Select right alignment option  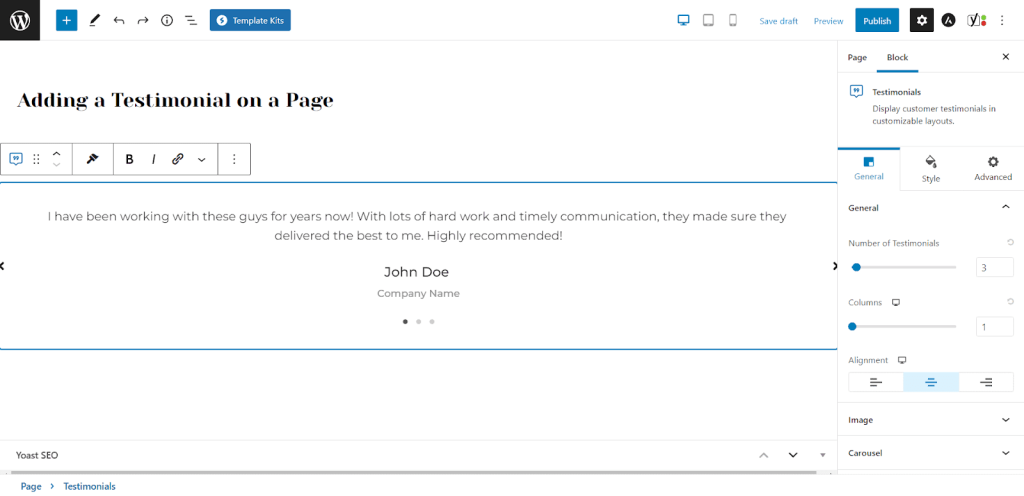(x=986, y=382)
